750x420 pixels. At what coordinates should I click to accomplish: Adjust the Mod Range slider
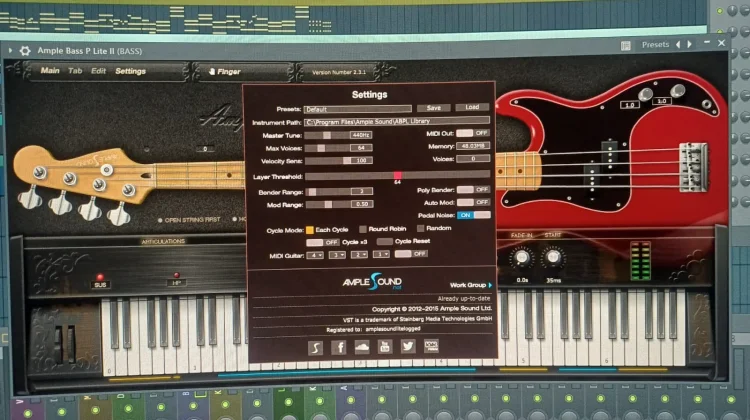[x=328, y=204]
